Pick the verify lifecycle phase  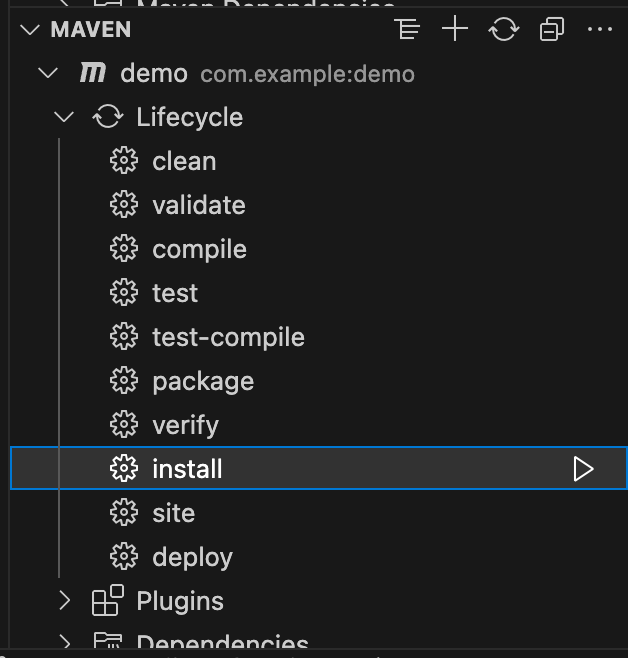click(x=185, y=425)
